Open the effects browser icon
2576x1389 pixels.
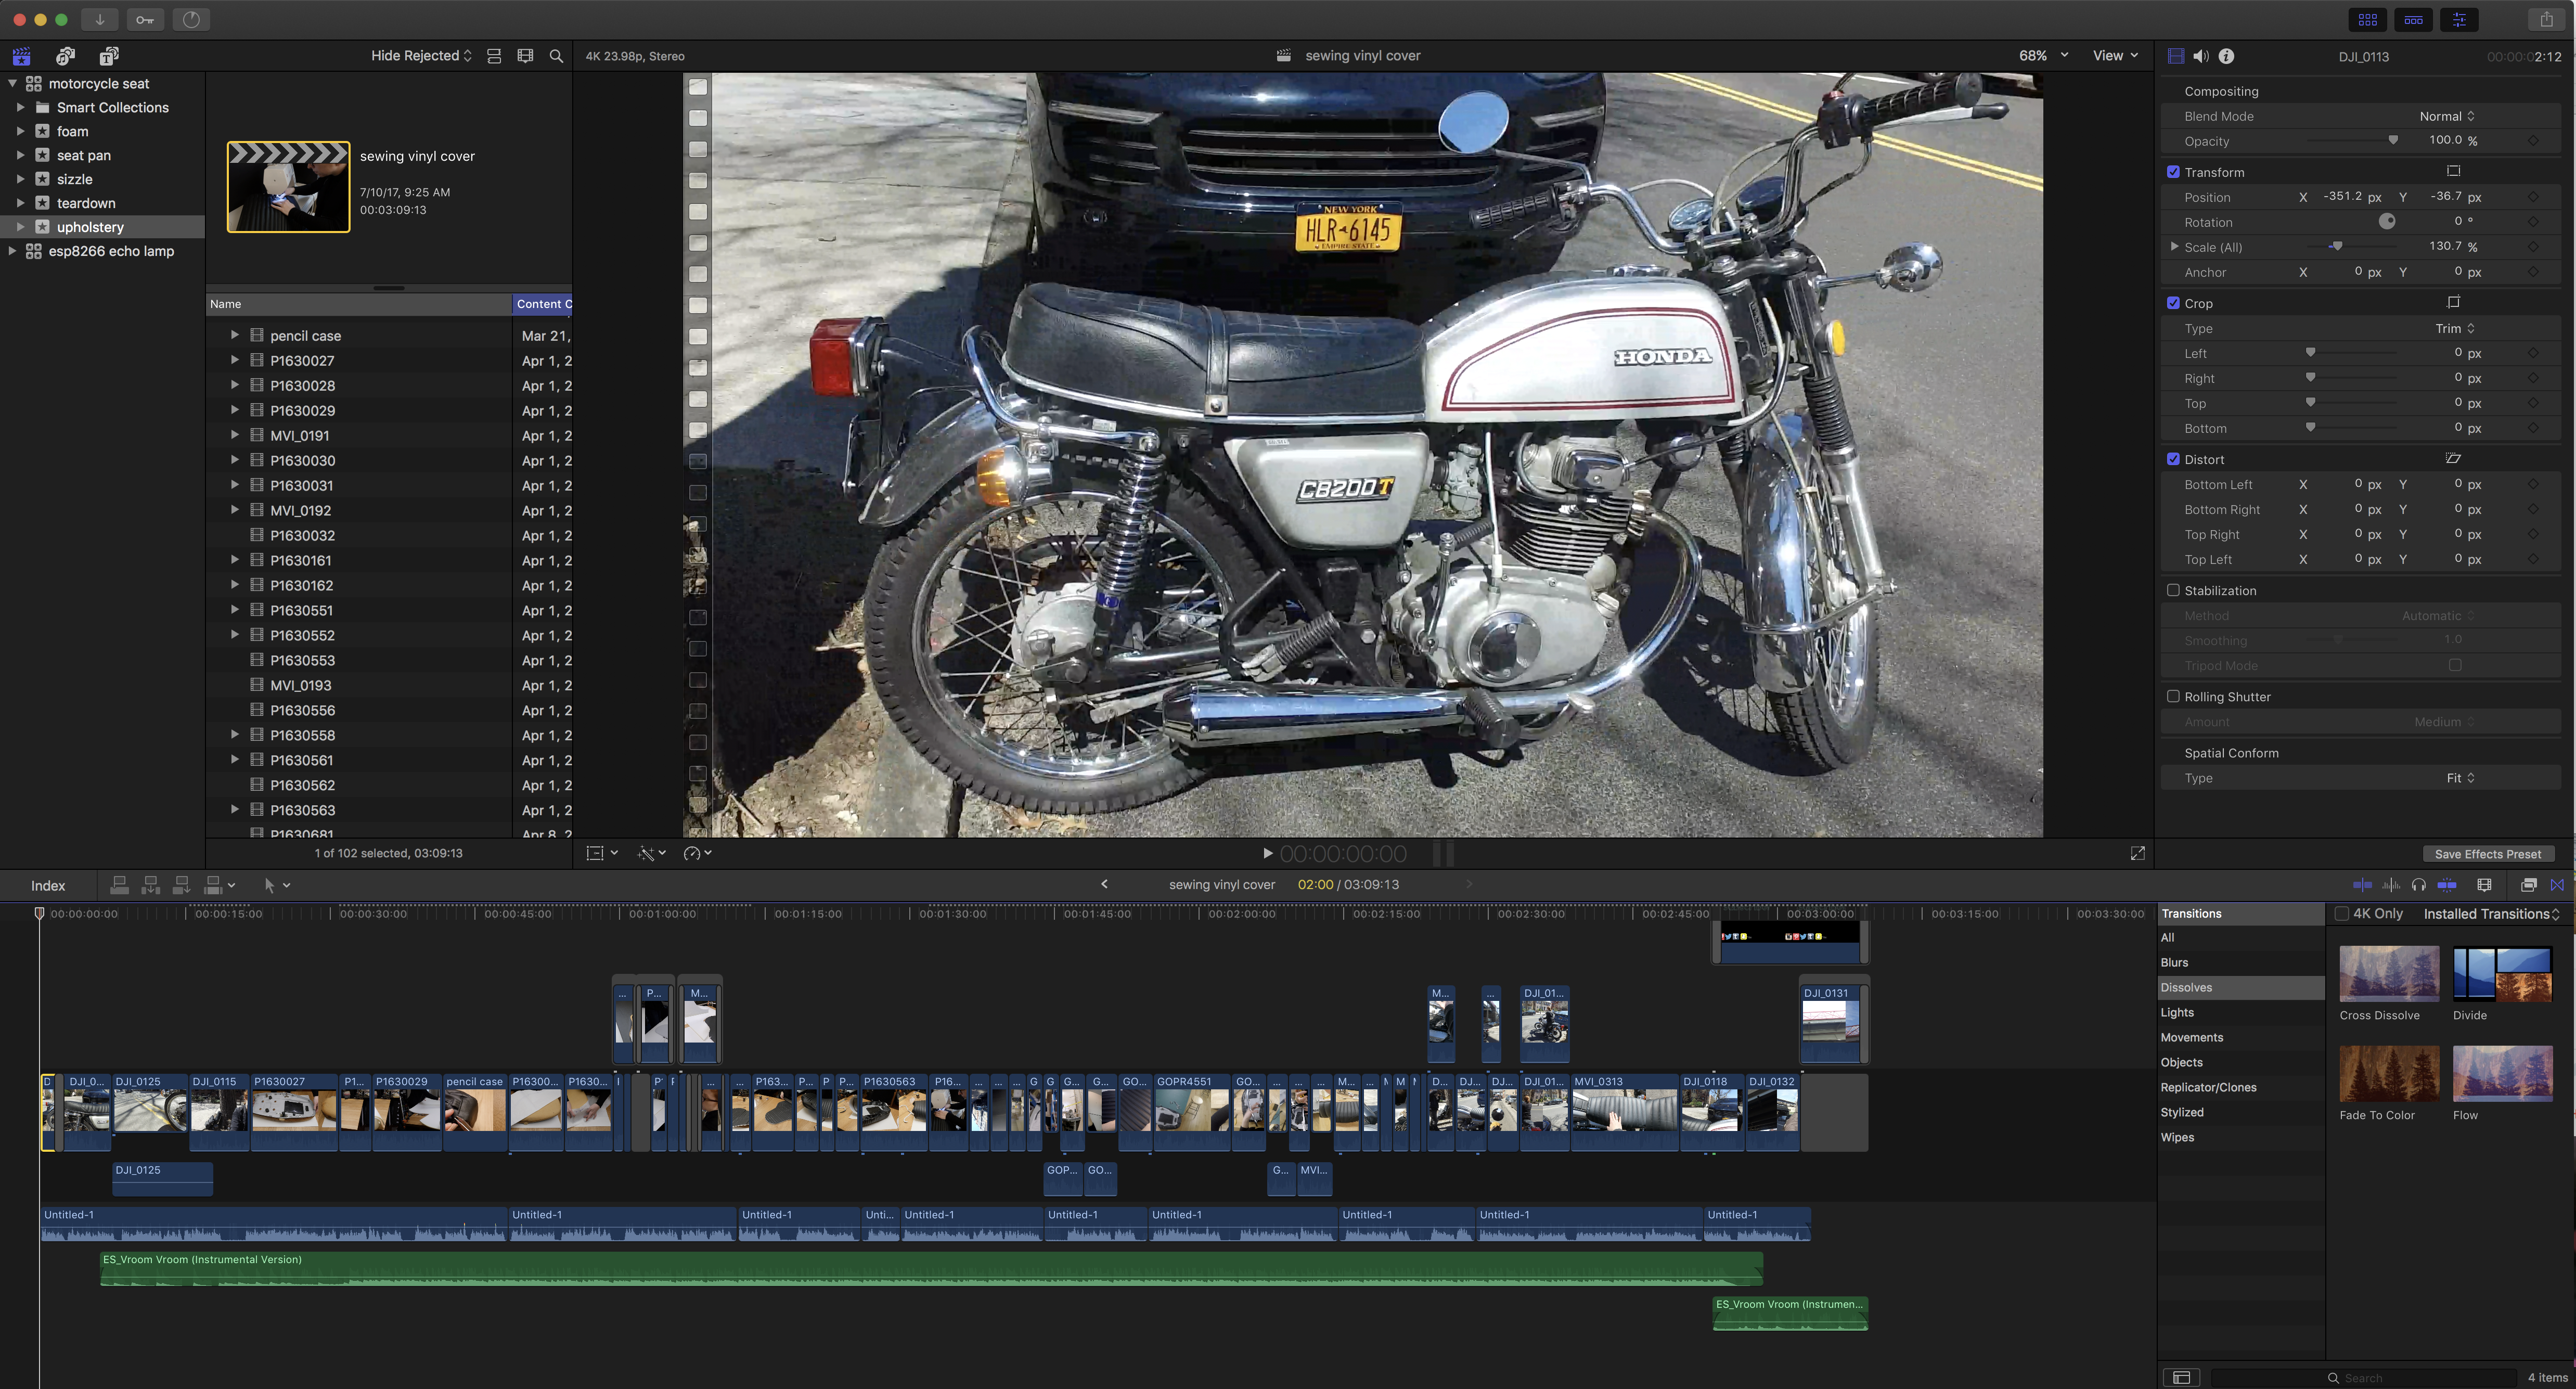coord(2528,884)
